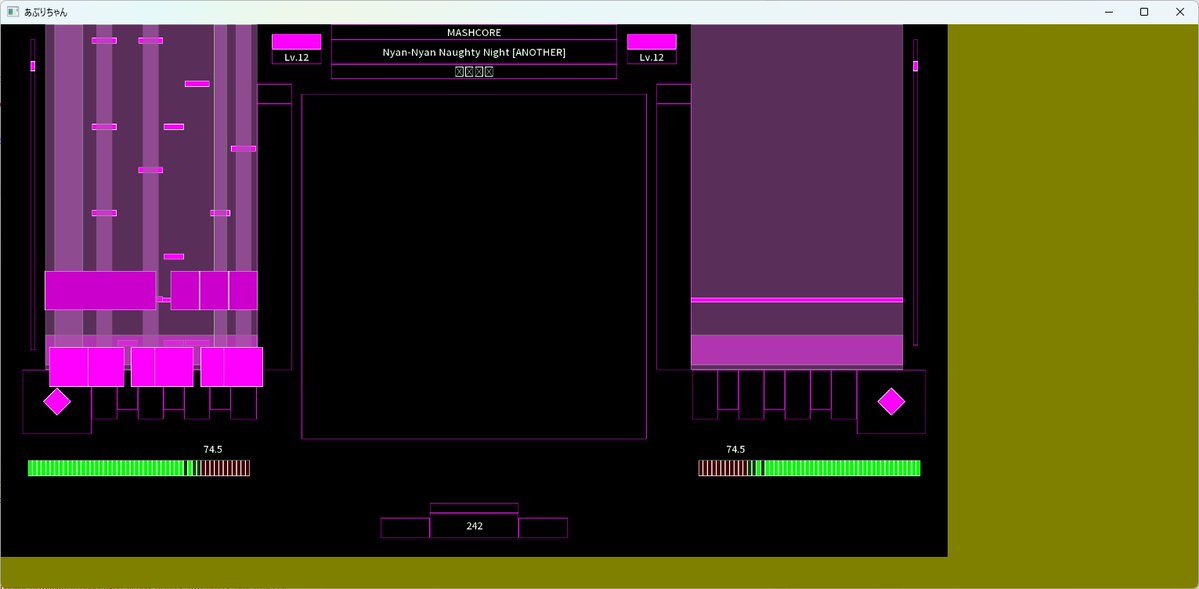Click the Nyan-Nyan Naughty Night [ANOTHER] title banner

click(473, 51)
